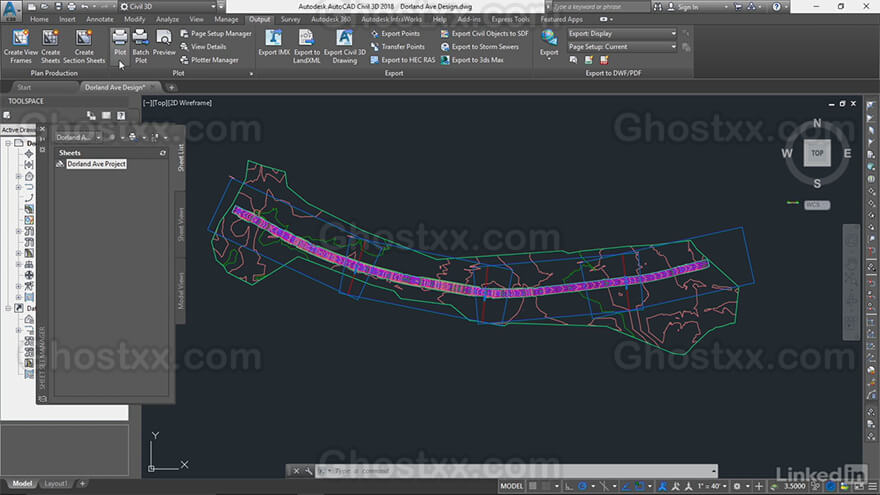Open the WCS coordinate system dropdown
Viewport: 880px width, 495px height.
817,205
